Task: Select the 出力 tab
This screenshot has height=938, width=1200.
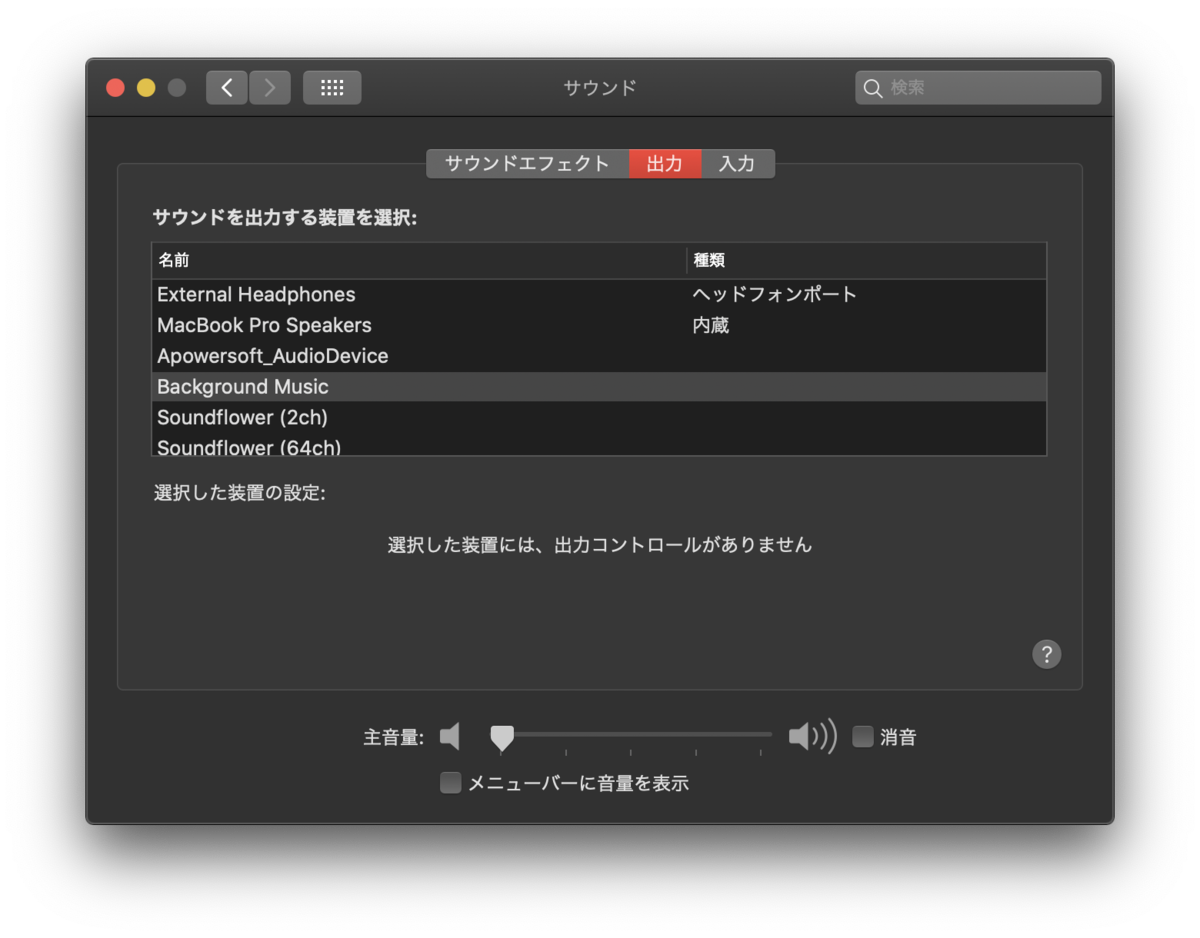Action: tap(664, 163)
